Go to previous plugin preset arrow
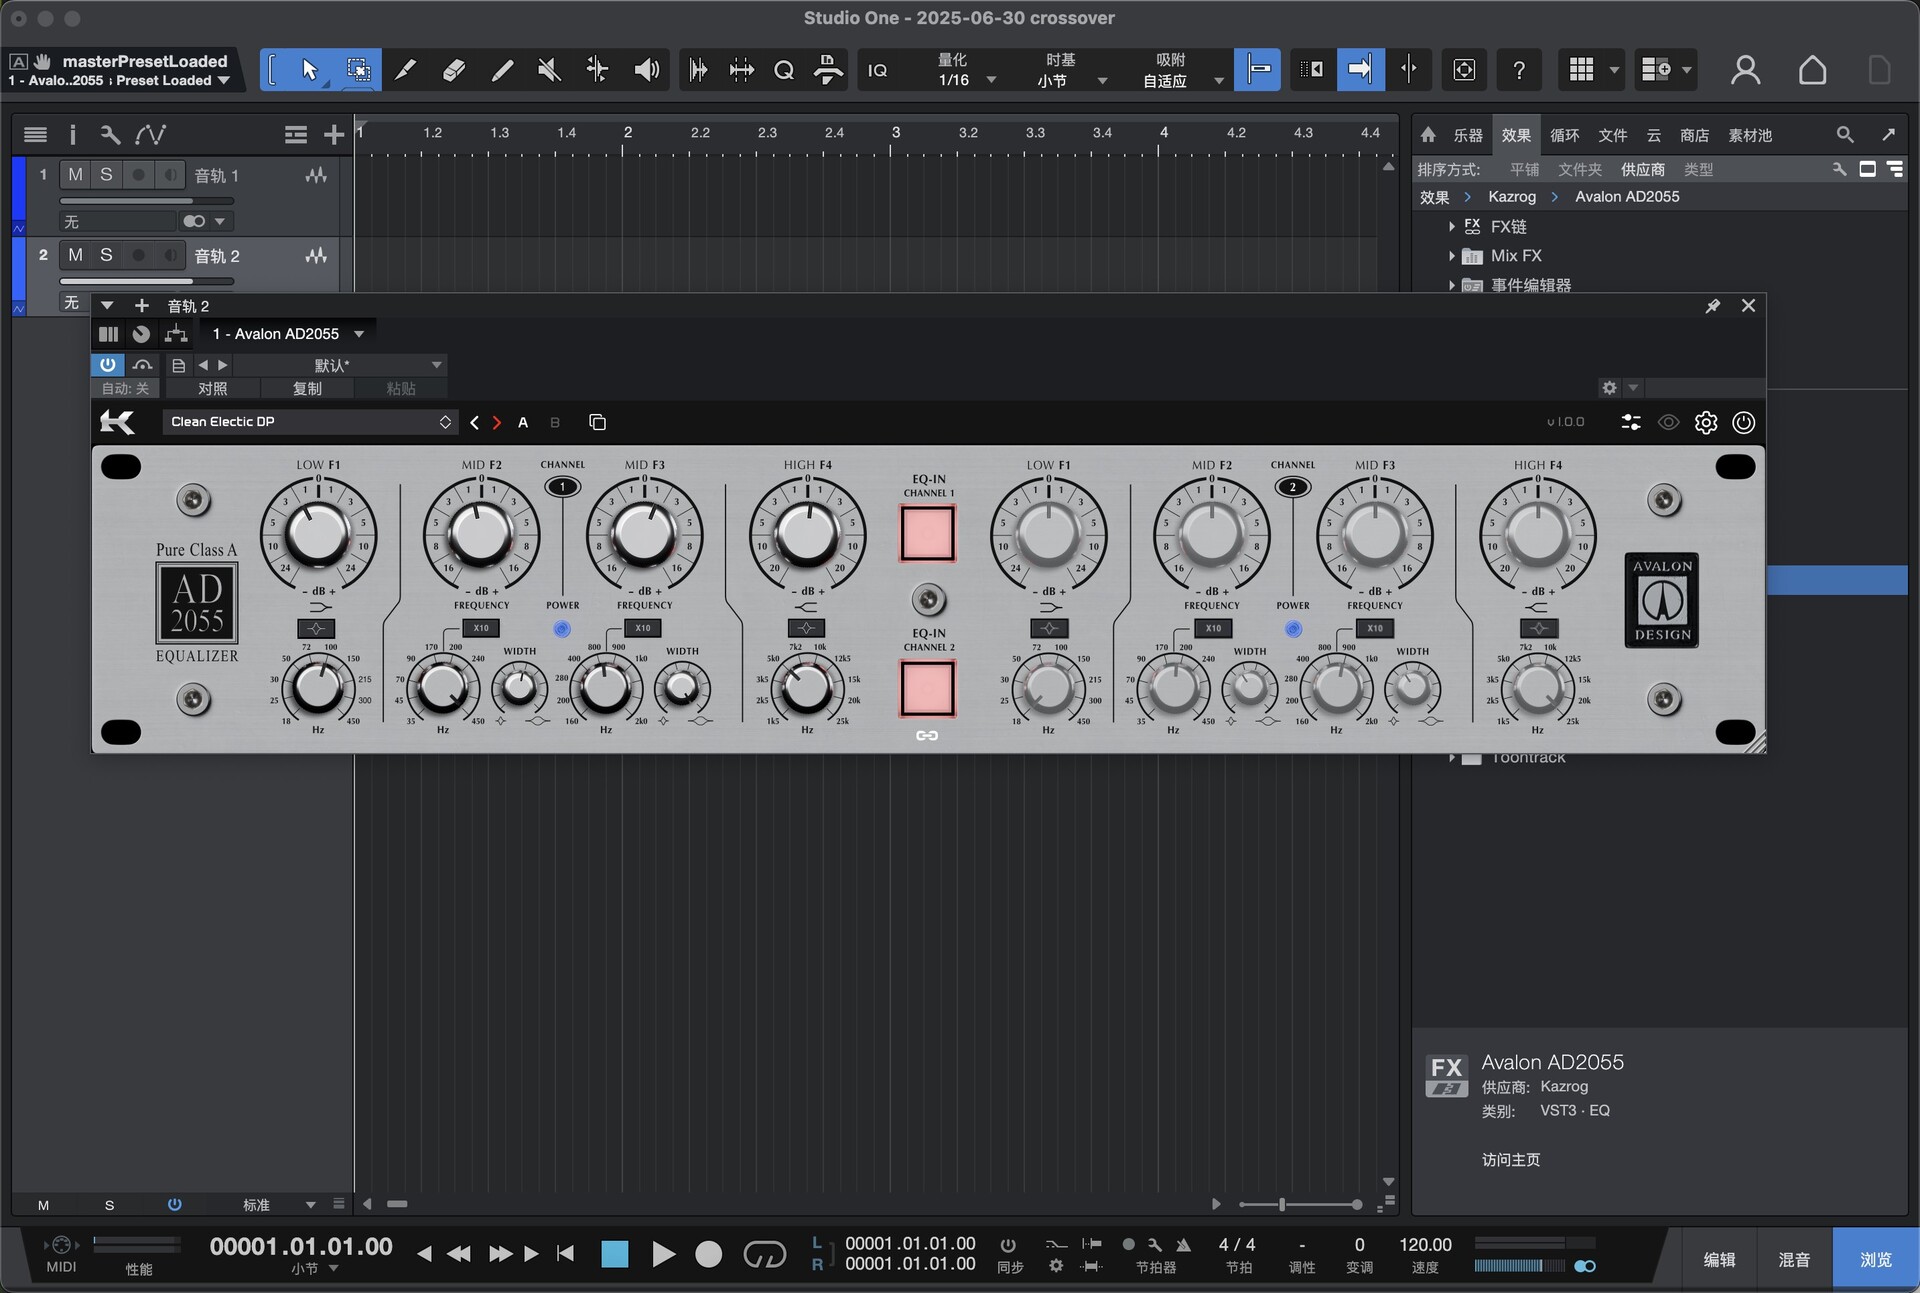 click(474, 422)
